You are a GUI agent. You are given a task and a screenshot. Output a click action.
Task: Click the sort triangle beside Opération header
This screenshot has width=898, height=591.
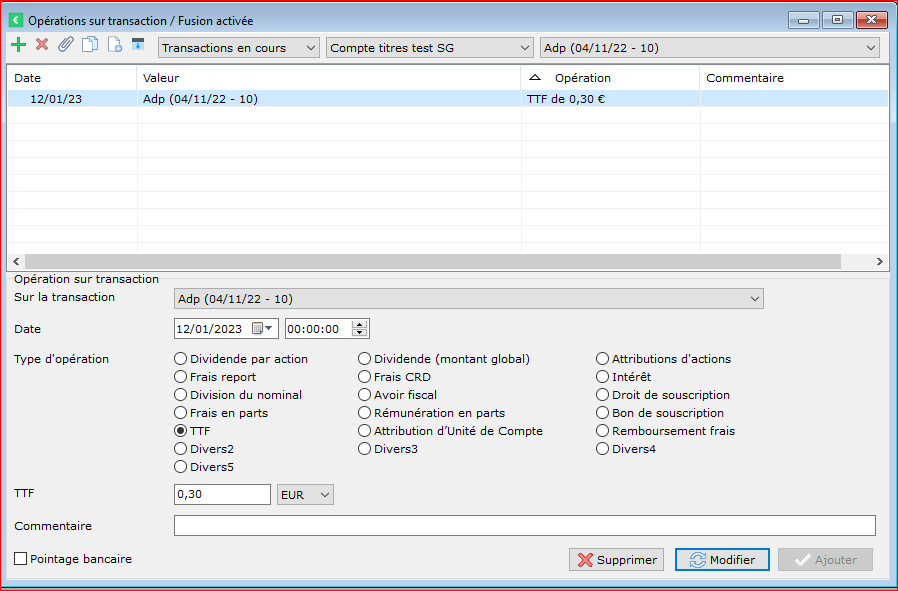click(x=534, y=77)
